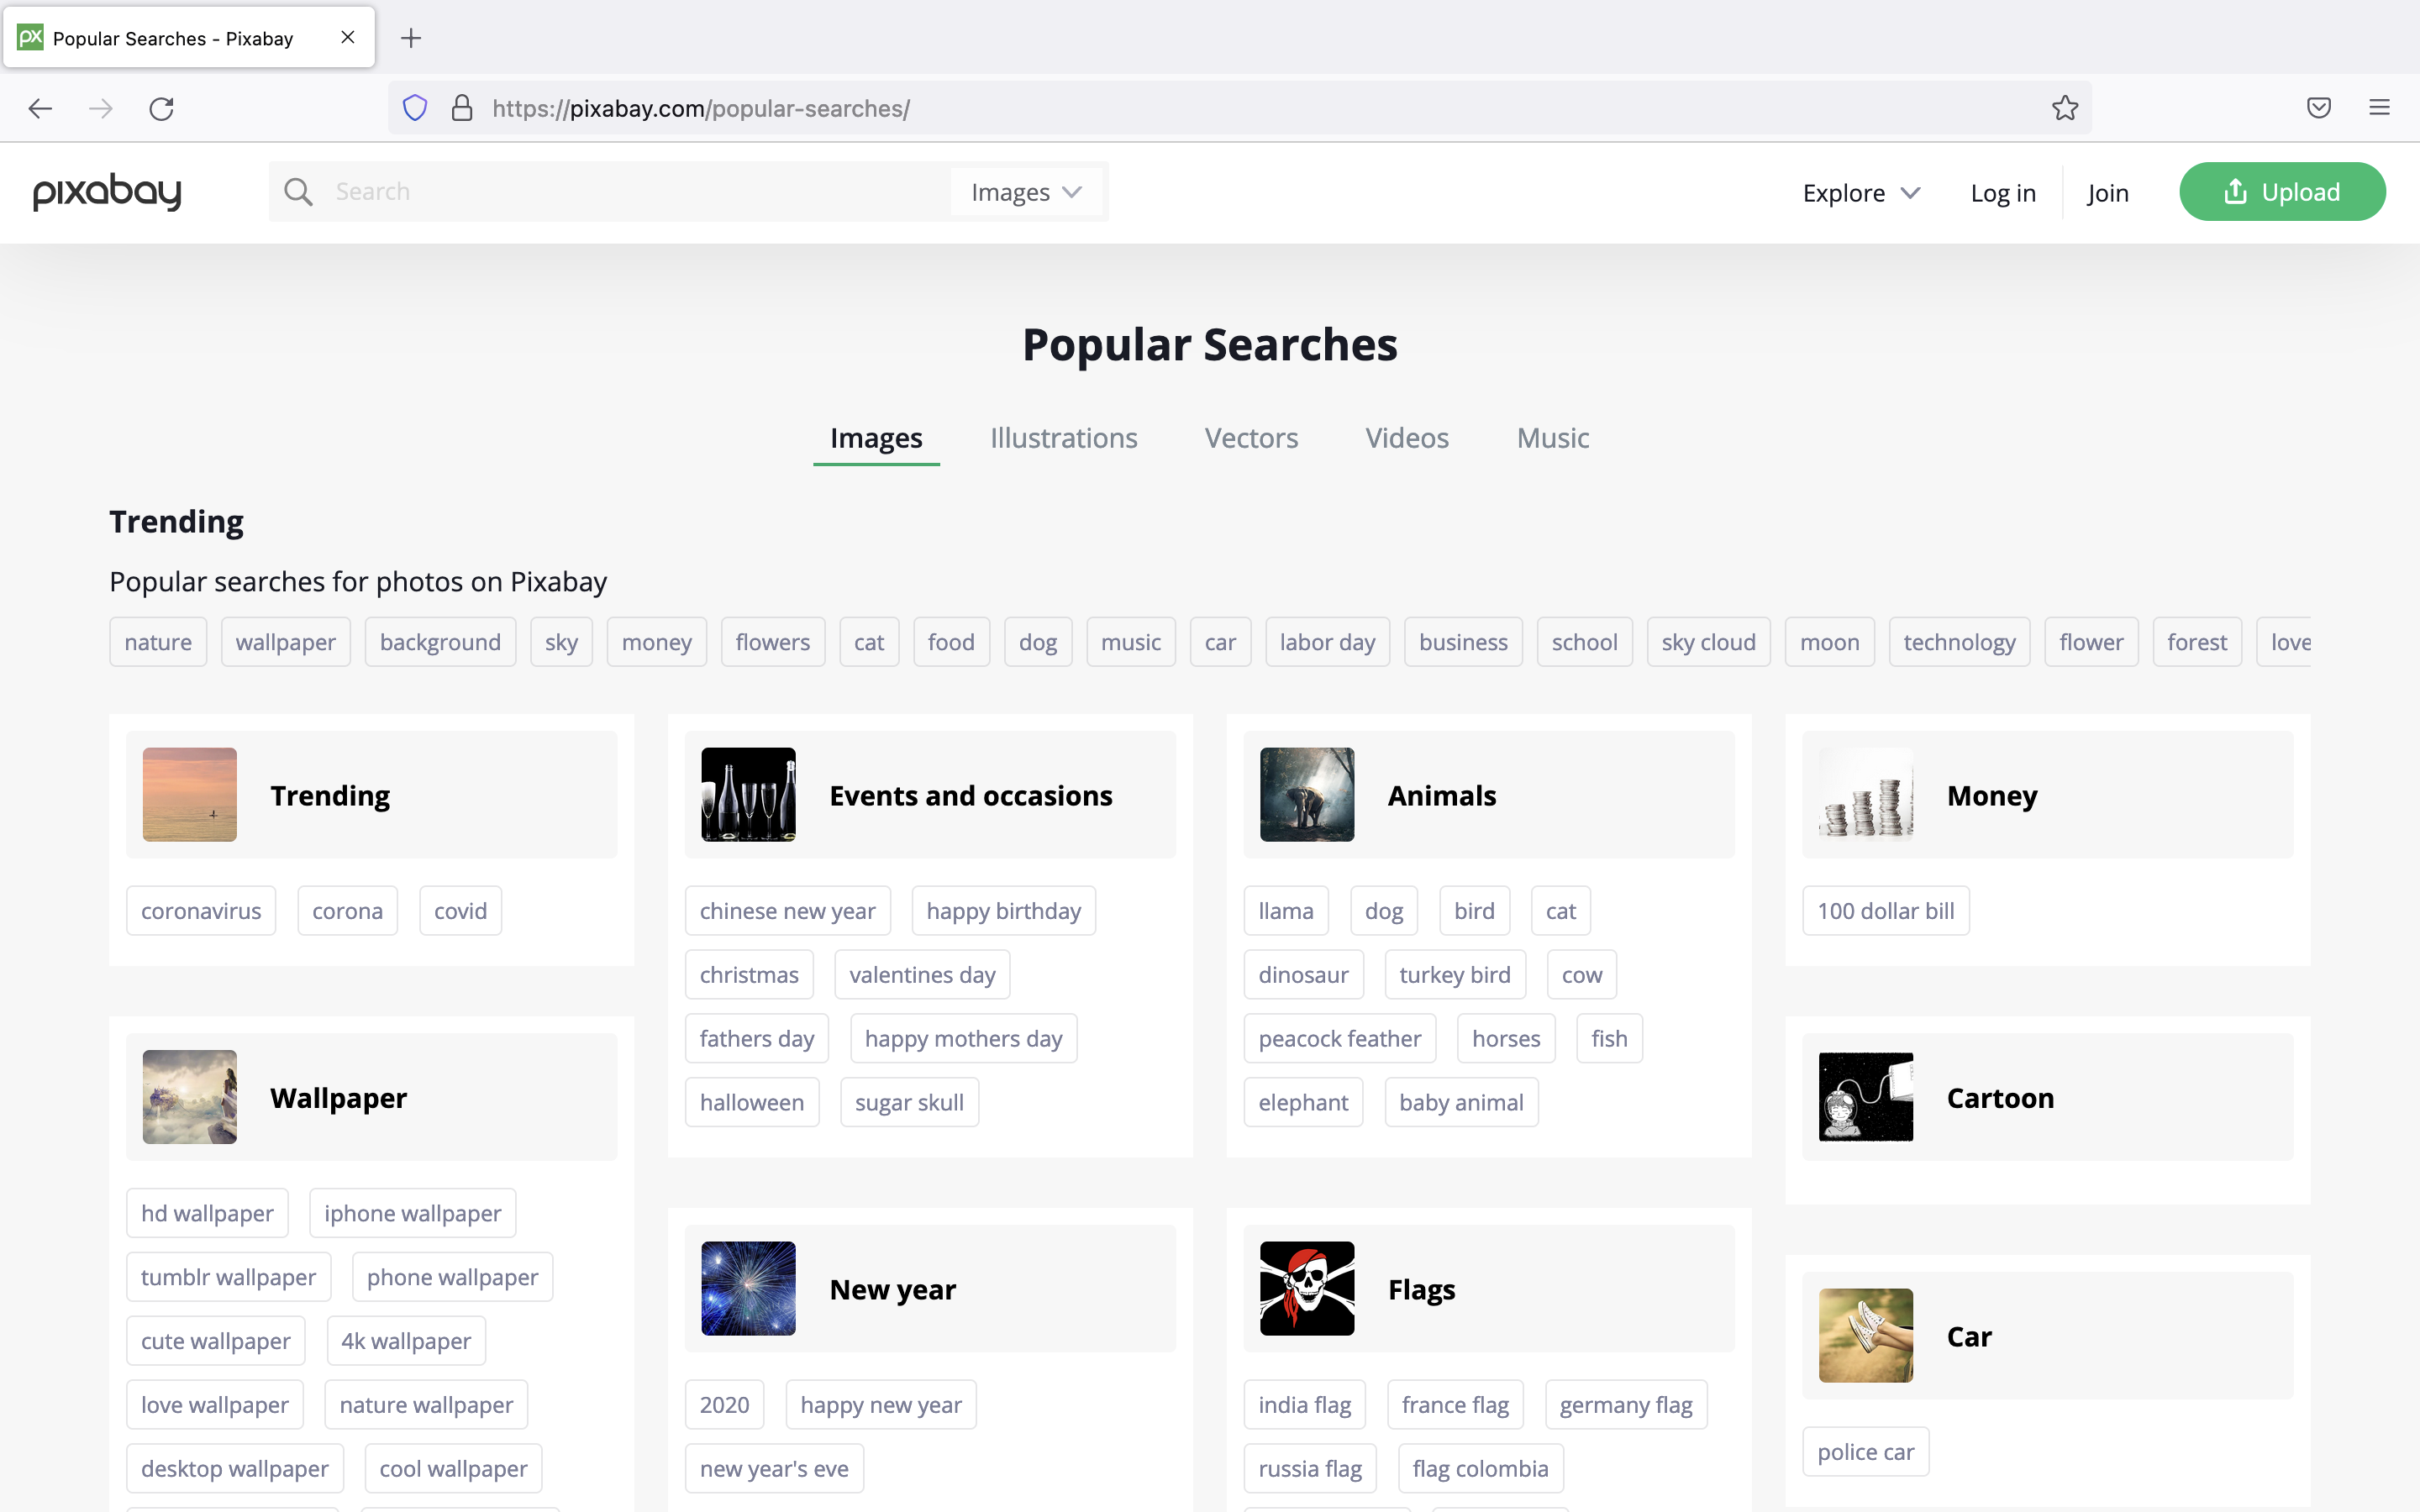The height and width of the screenshot is (1512, 2420).
Task: Open the Car category thumbnail
Action: coord(1866,1335)
